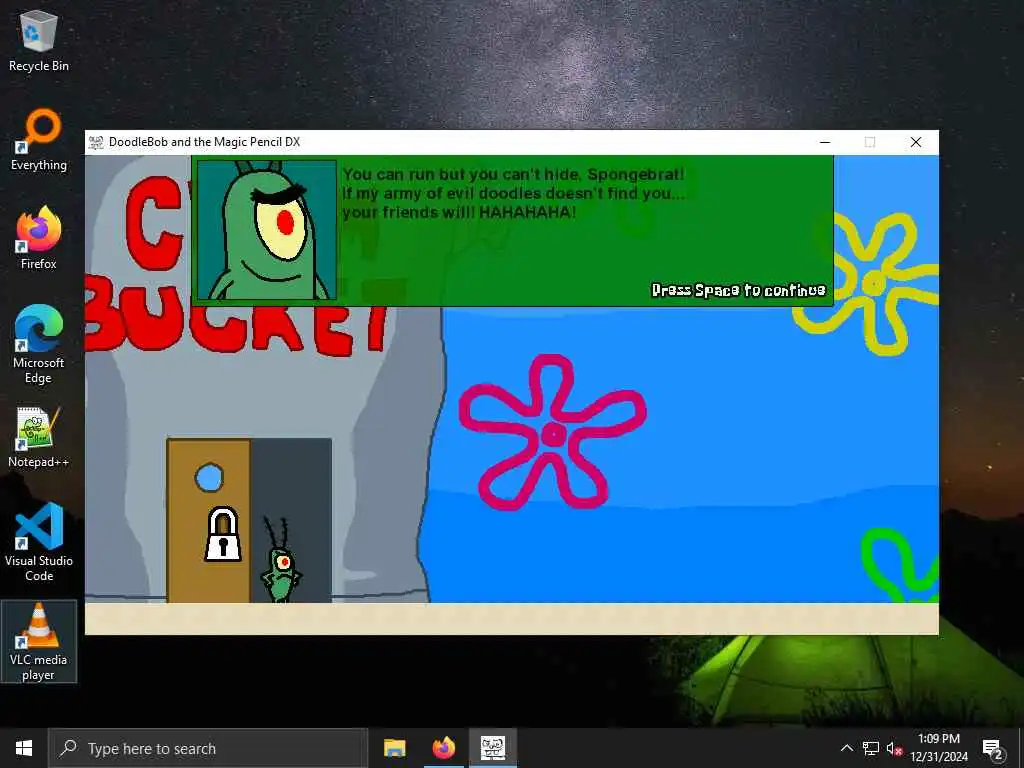Close the DoodleBob and the Magic Pencil DX window
The width and height of the screenshot is (1024, 768).
click(x=916, y=142)
